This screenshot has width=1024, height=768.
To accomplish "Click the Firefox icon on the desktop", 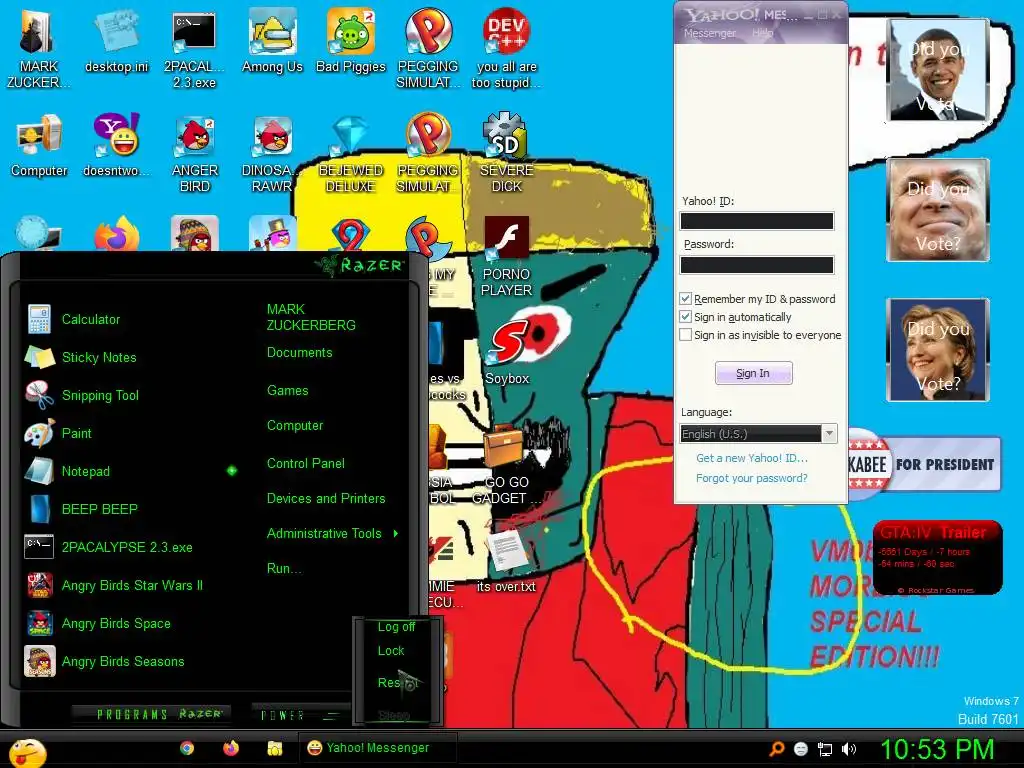I will point(116,234).
